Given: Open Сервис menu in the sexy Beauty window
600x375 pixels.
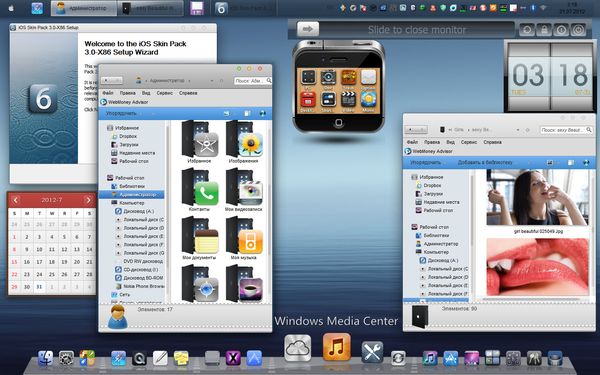Looking at the screenshot, I should pyautogui.click(x=469, y=142).
